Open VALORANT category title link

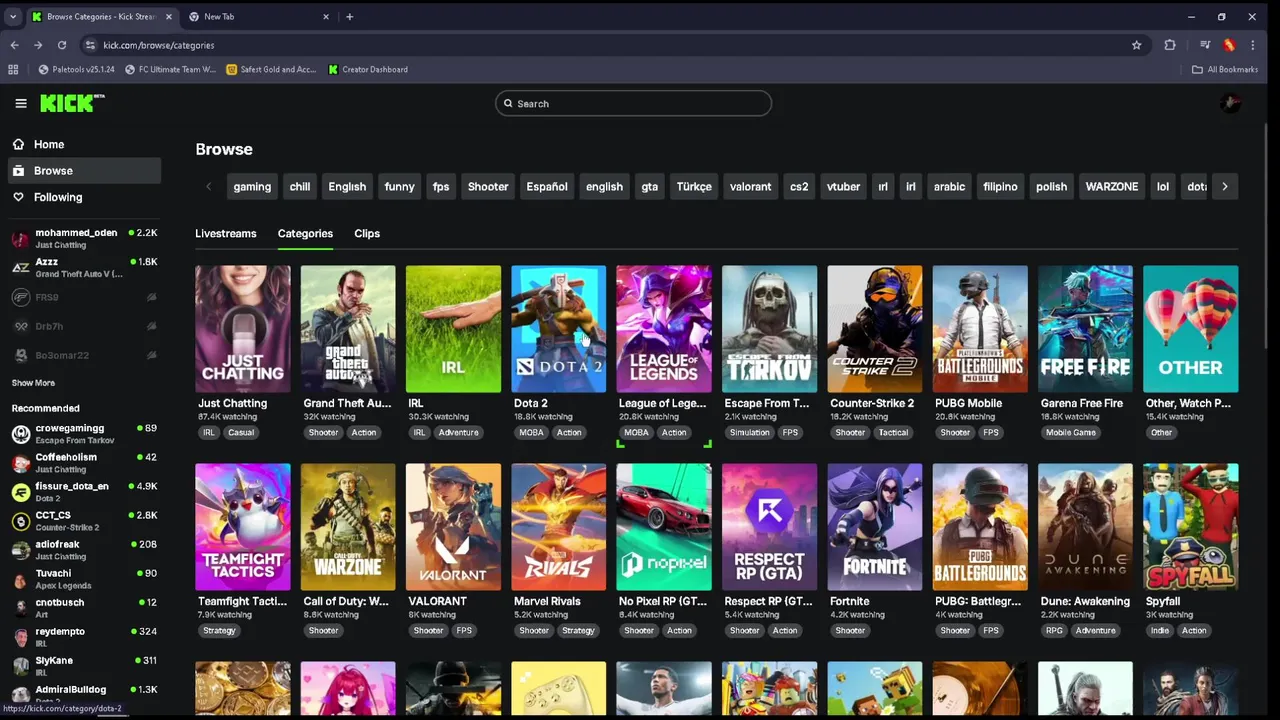tap(437, 601)
